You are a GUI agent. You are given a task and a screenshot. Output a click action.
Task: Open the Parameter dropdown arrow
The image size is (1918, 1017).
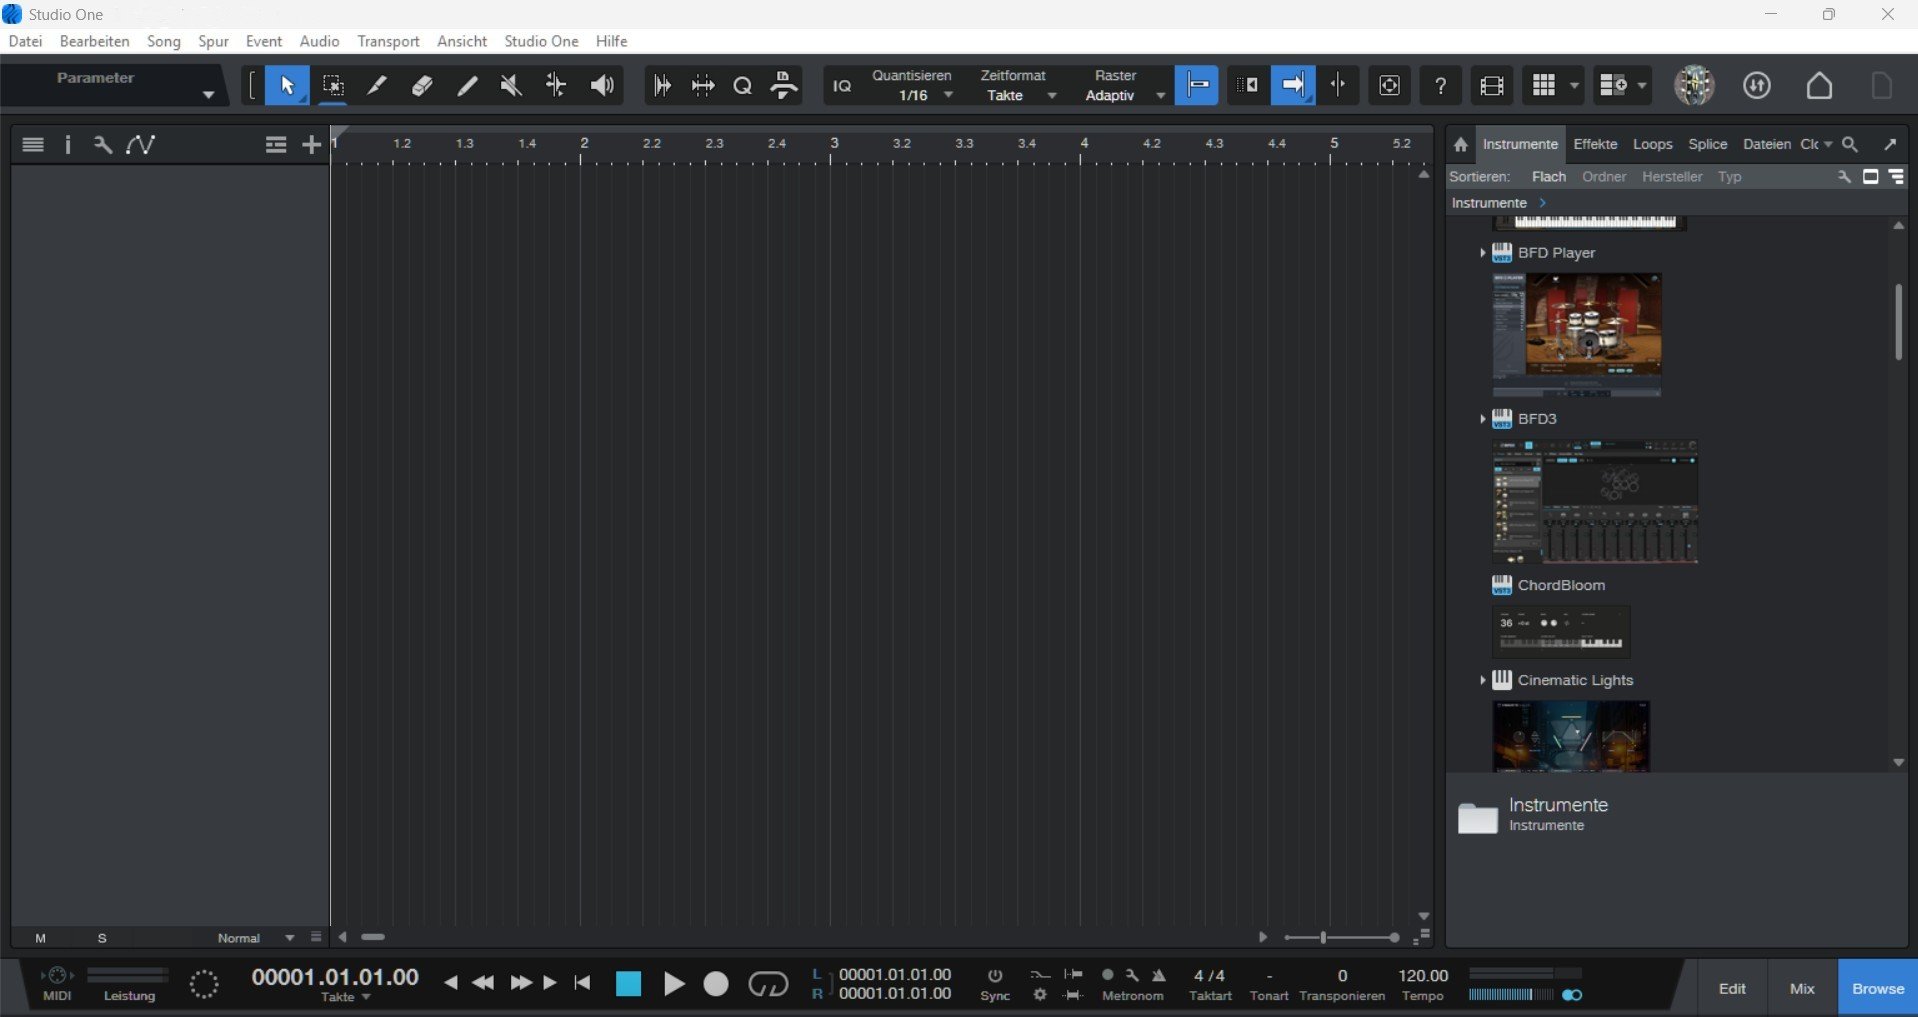point(208,94)
